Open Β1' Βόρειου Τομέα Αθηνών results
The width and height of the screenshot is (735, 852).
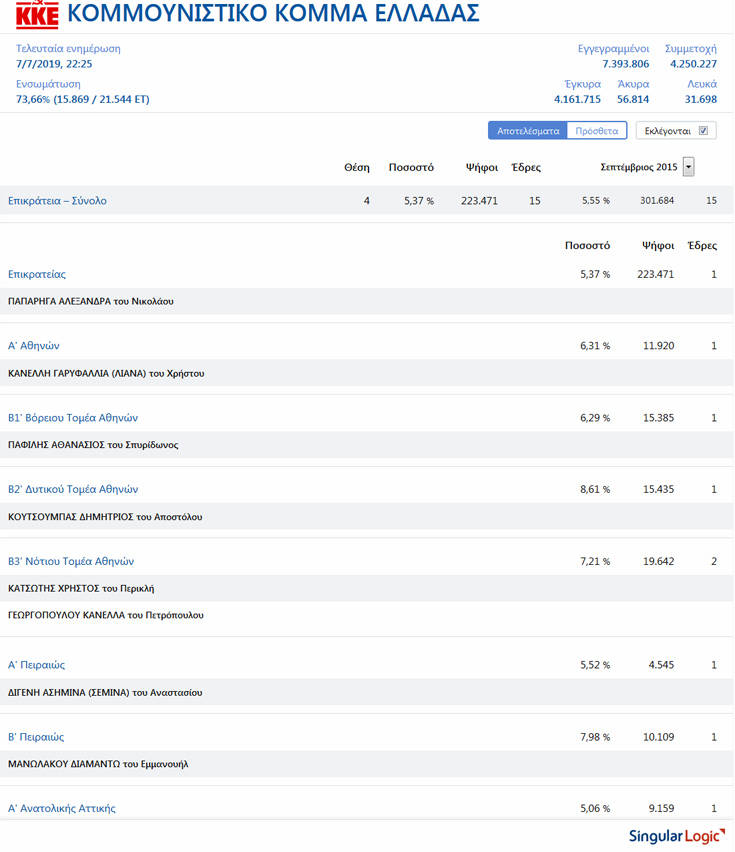coord(73,418)
